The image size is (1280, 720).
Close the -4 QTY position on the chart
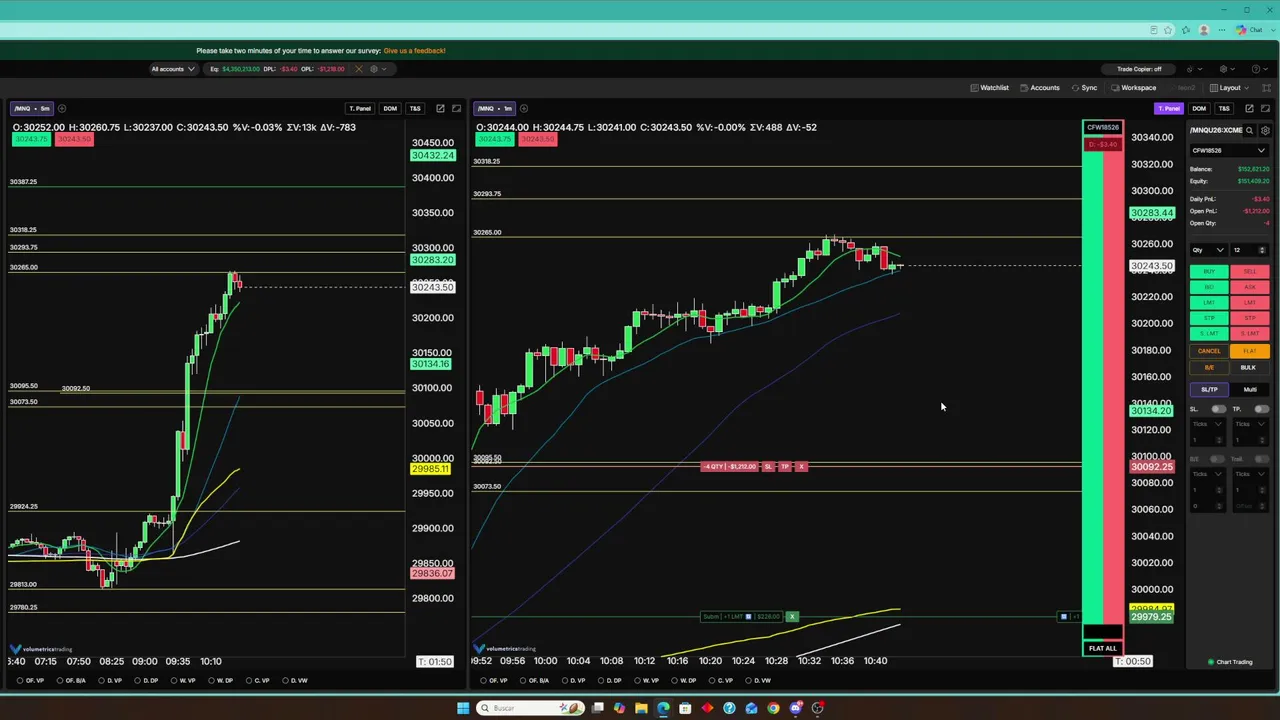[x=801, y=467]
